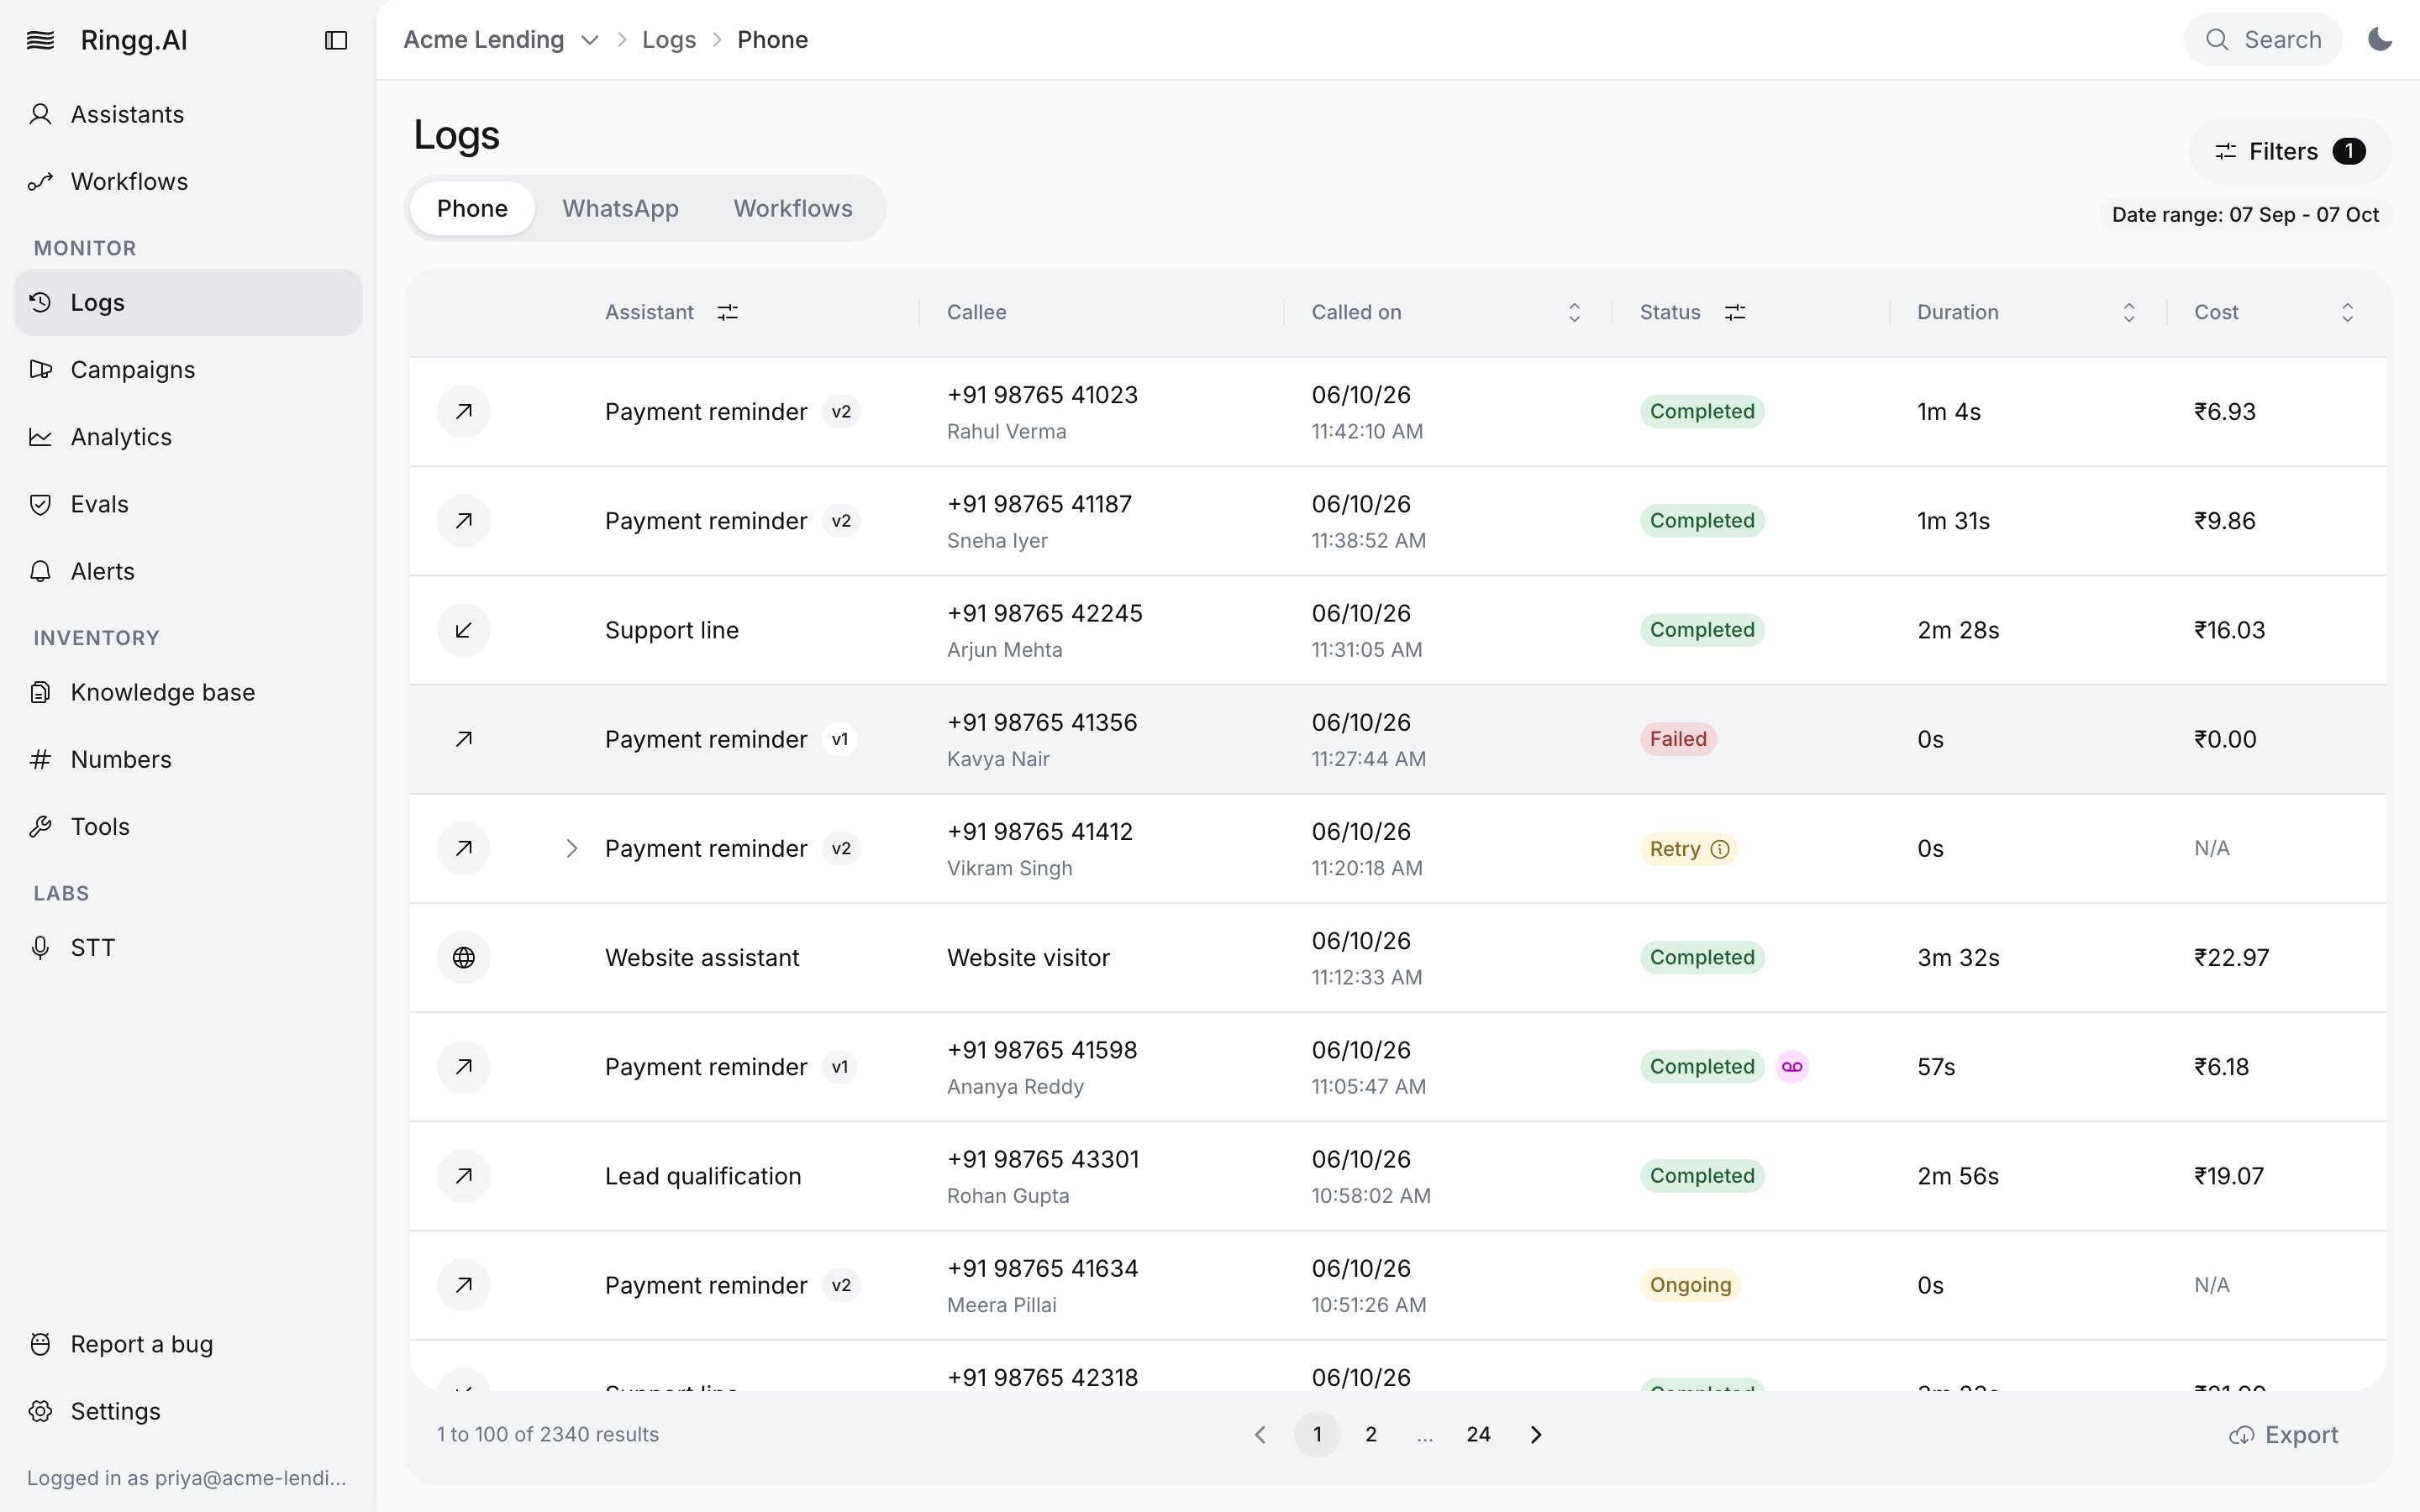Screen dimensions: 2420x1512
Task: Open Assistants in the sidebar
Action: 188,114
